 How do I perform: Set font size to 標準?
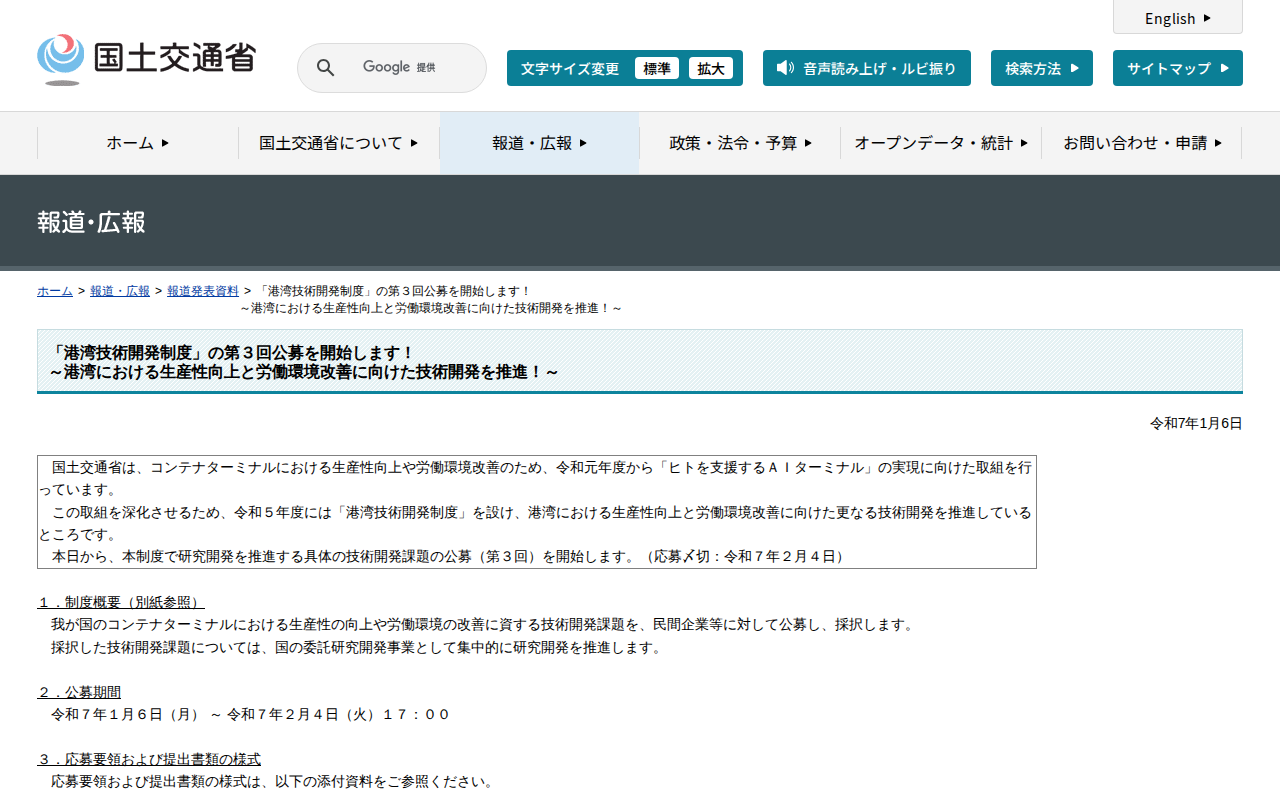[x=657, y=68]
